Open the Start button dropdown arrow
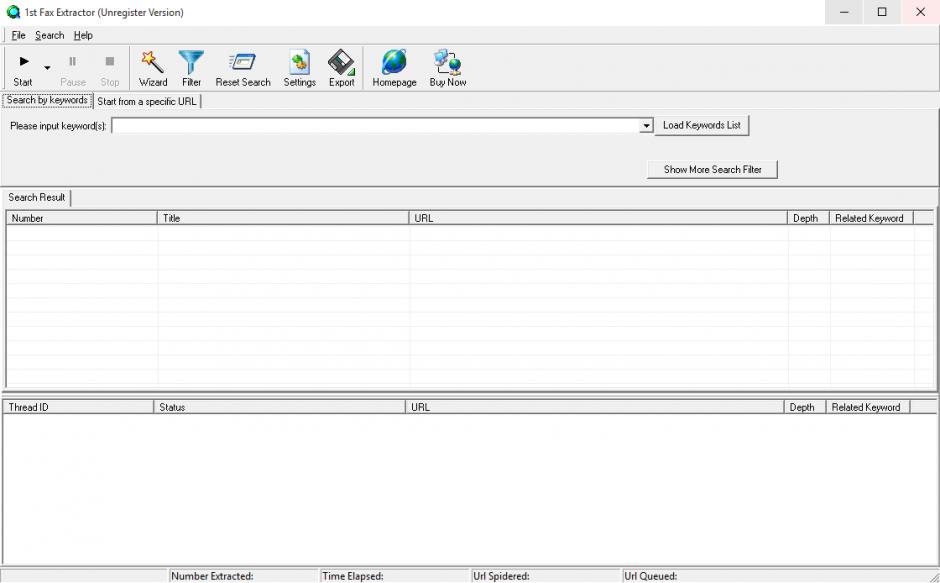Viewport: 940px width, 583px height. 47,68
